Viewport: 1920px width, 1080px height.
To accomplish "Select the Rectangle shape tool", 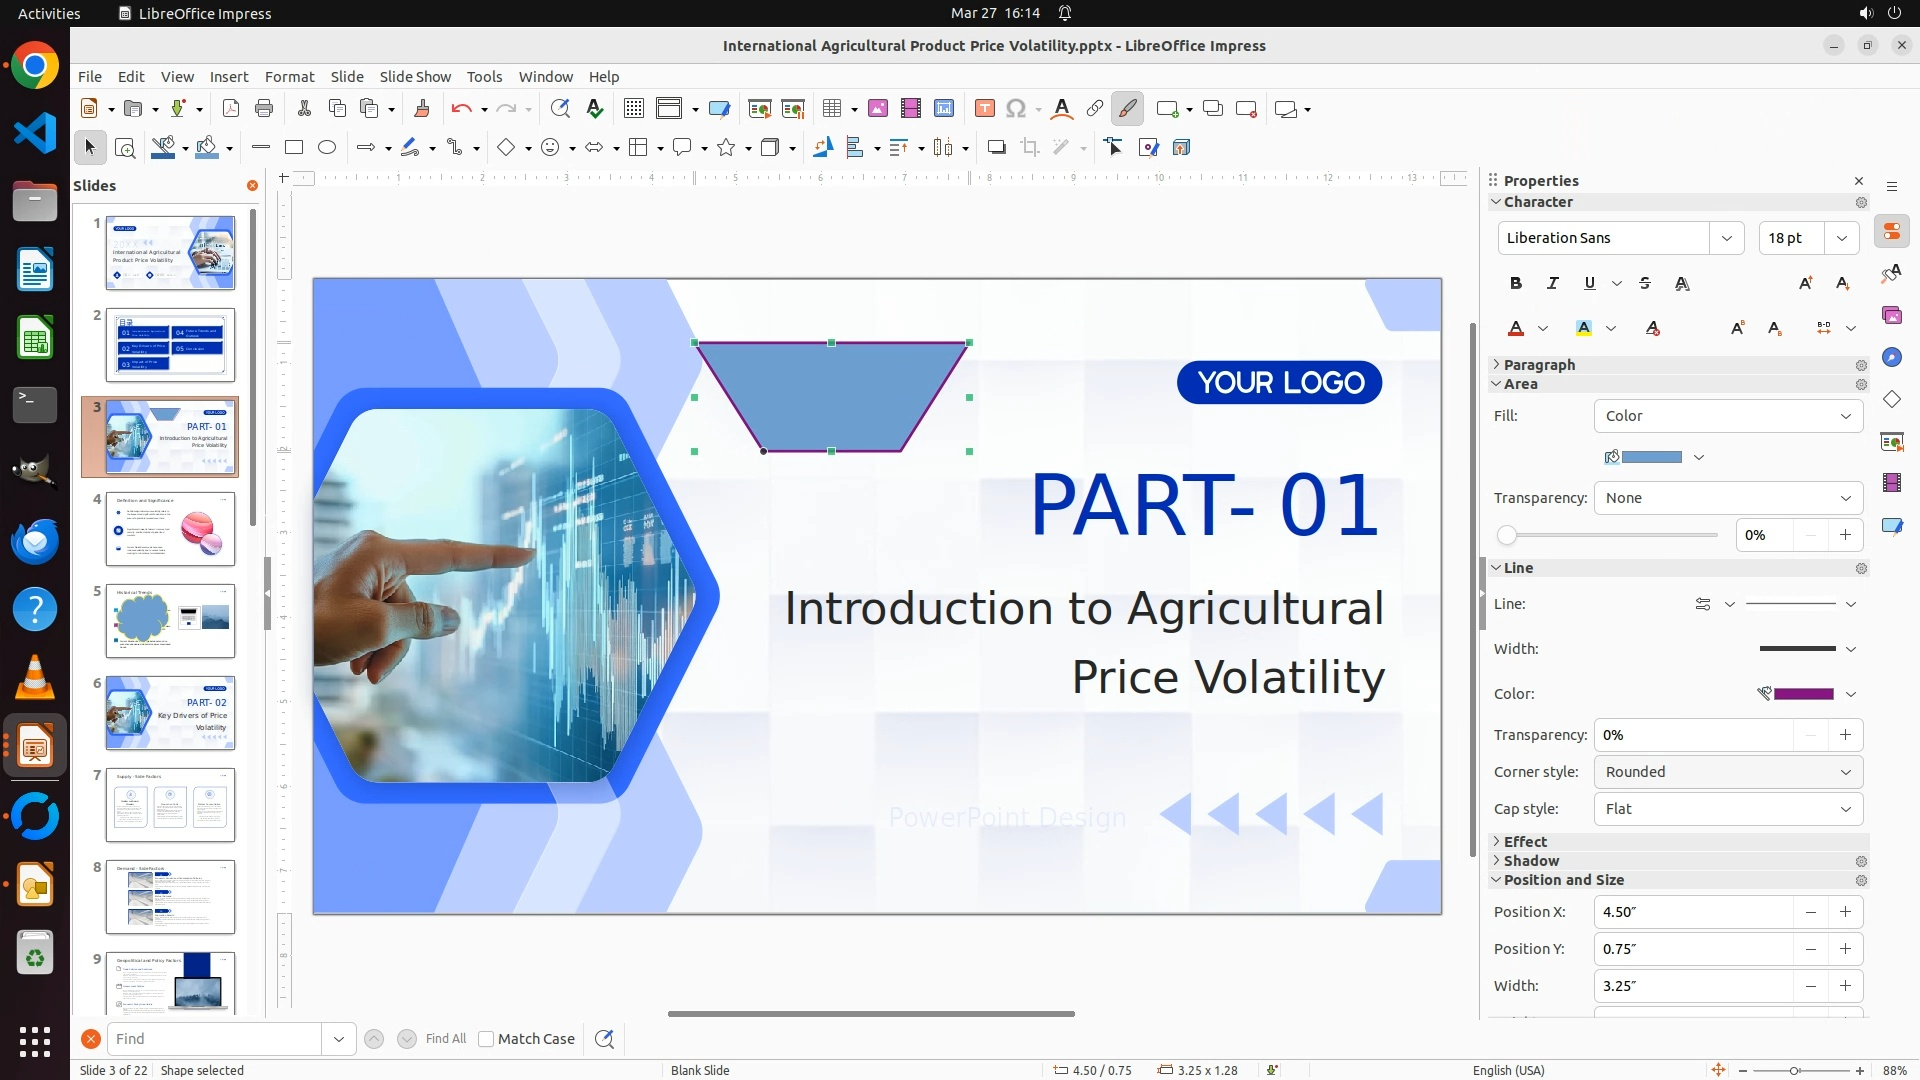I will 293,148.
